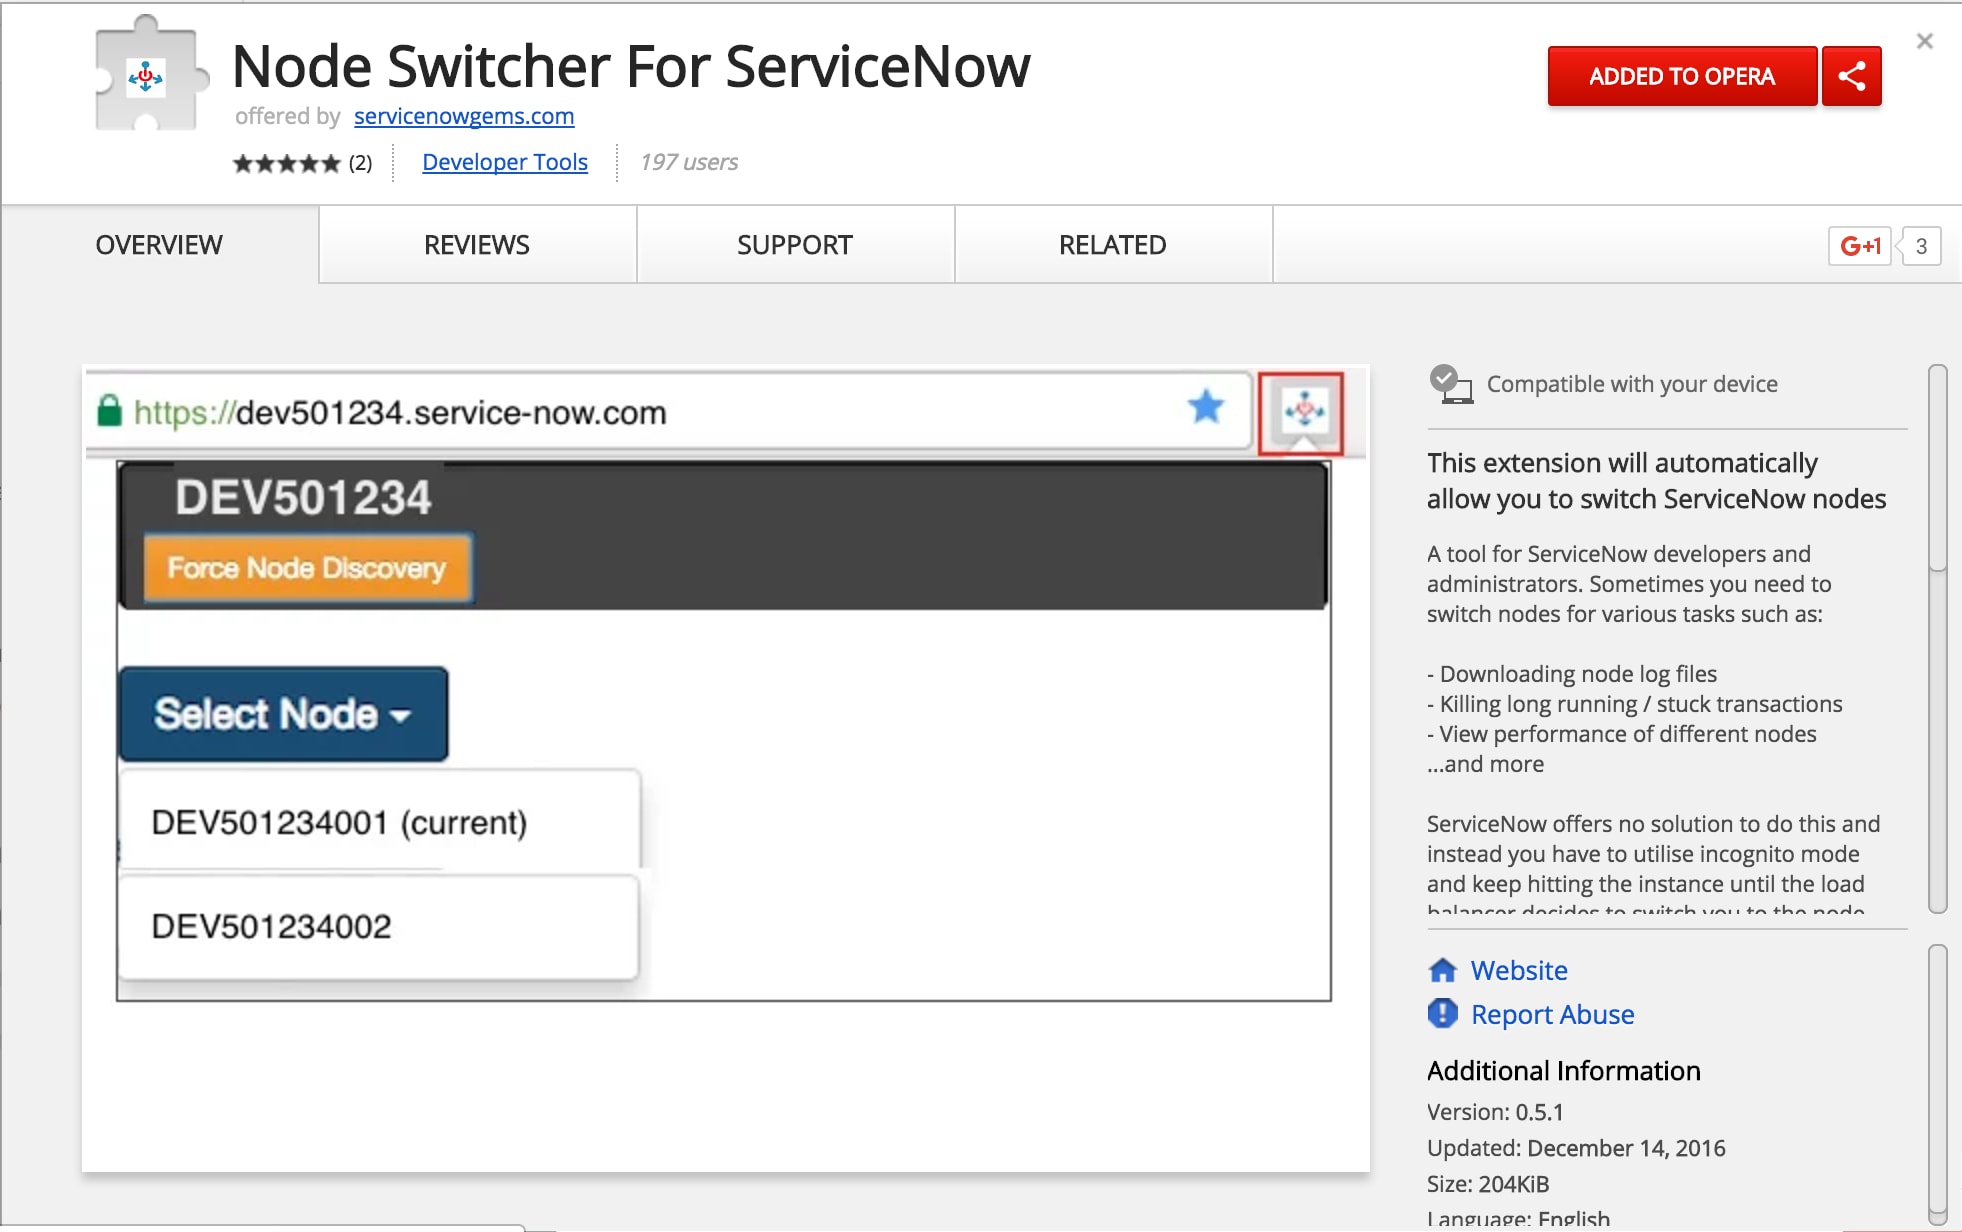Open the Website link

[1519, 970]
